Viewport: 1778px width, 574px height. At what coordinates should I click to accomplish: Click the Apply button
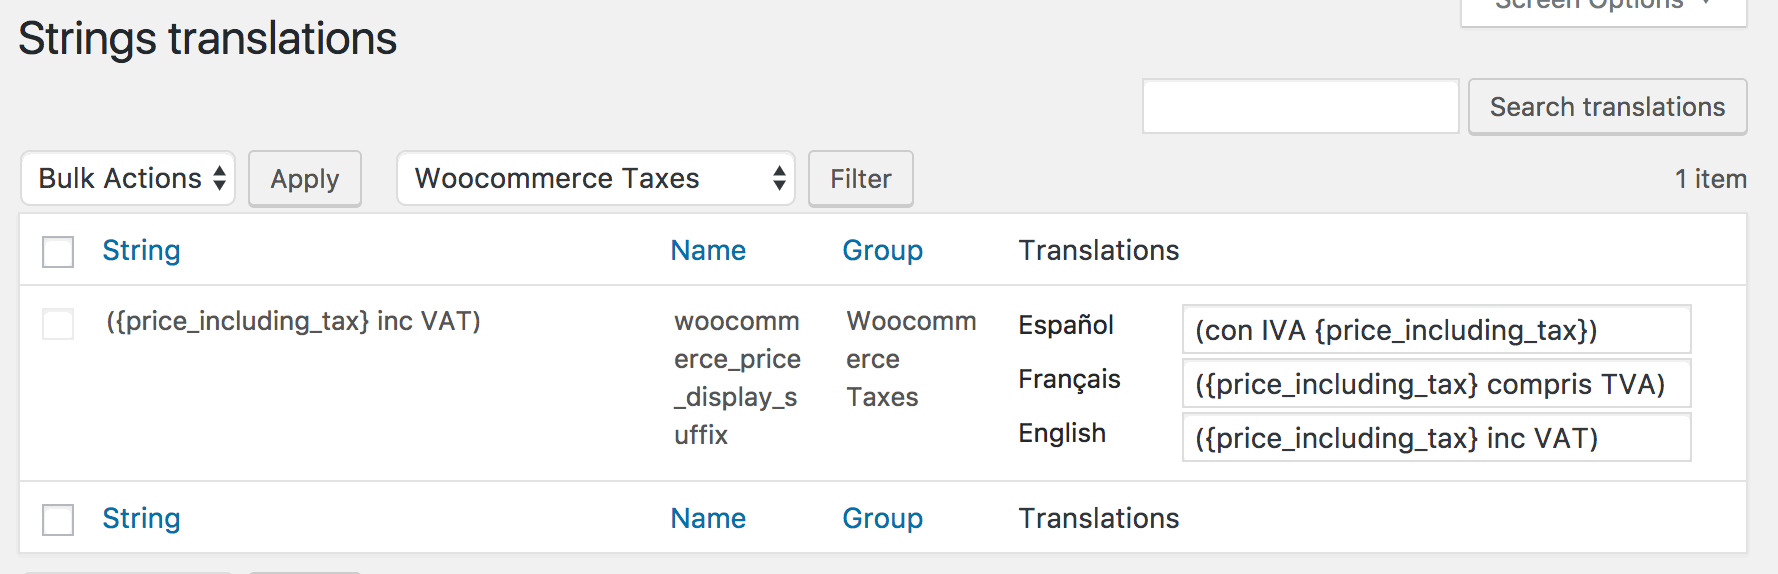coord(305,179)
